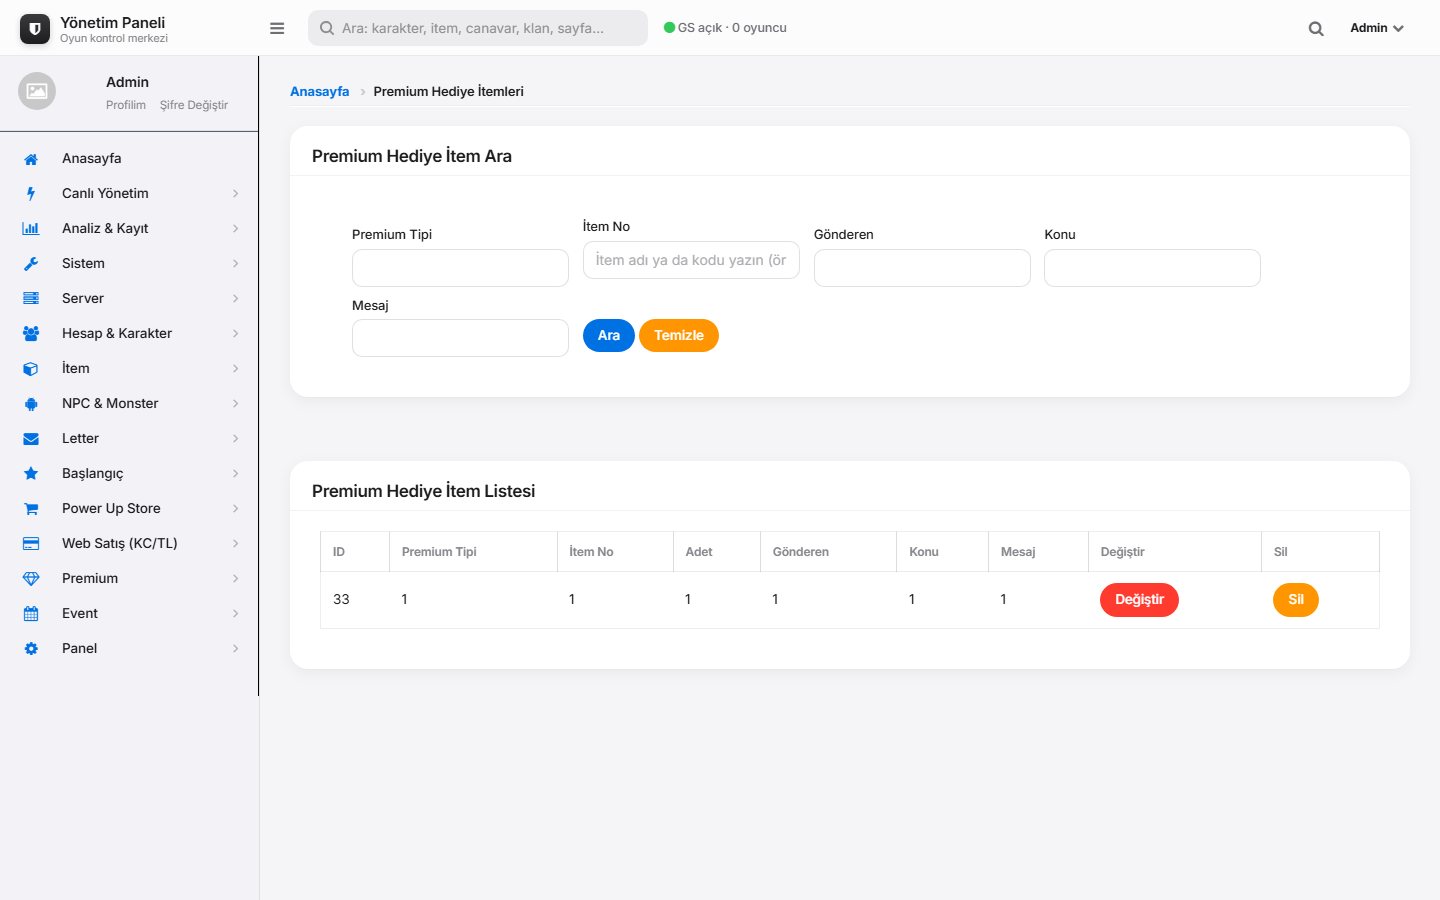Viewport: 1440px width, 900px height.
Task: Click the magnifier icon in top right
Action: click(1316, 29)
